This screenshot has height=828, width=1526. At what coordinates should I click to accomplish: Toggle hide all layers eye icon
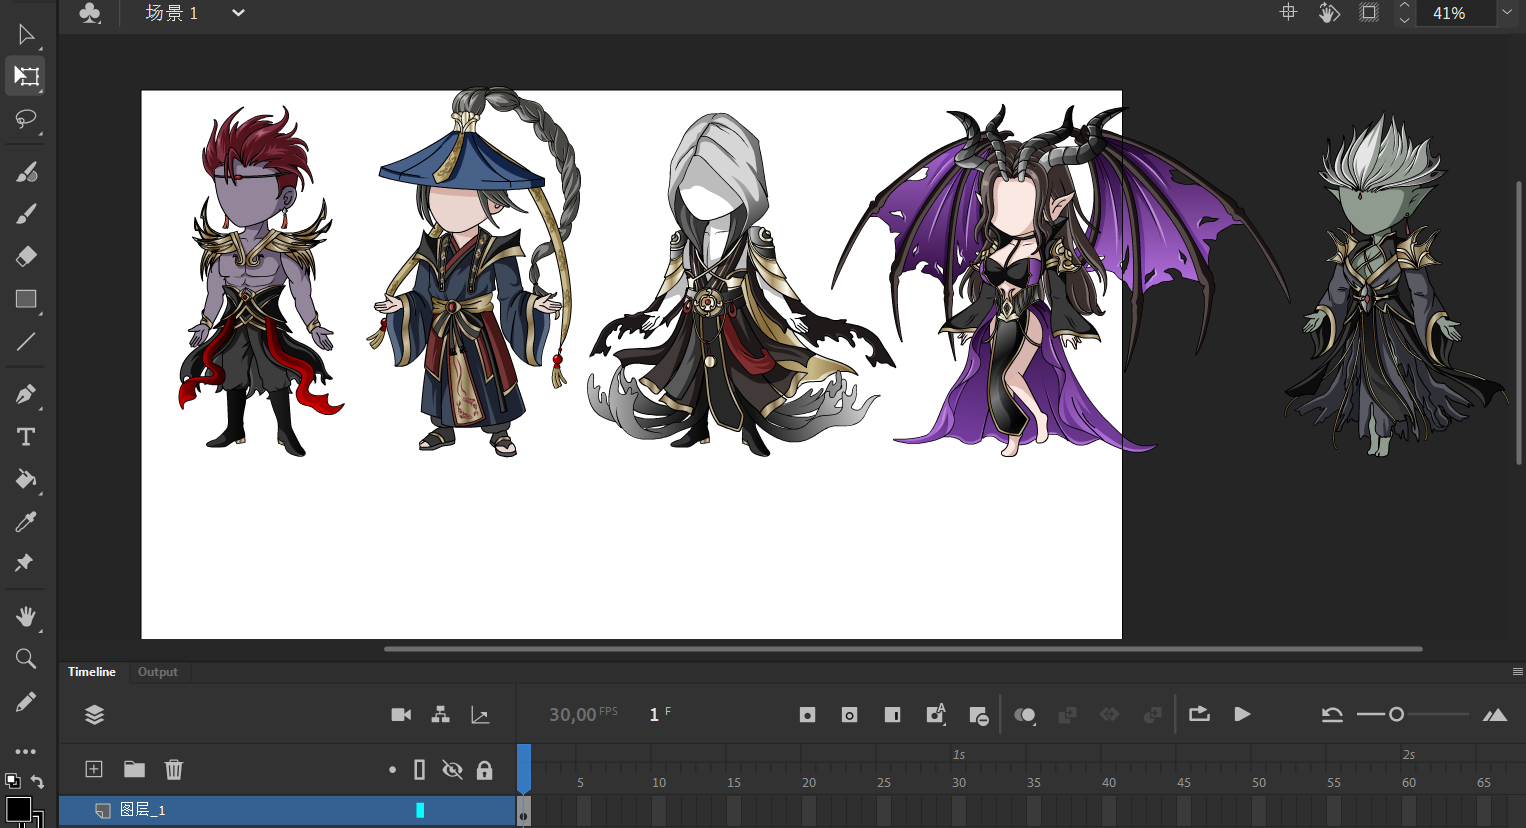tap(452, 769)
